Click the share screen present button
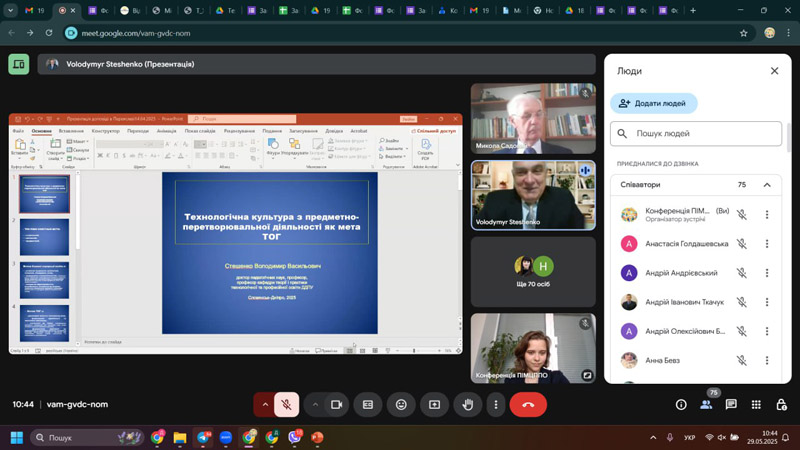 pos(434,405)
